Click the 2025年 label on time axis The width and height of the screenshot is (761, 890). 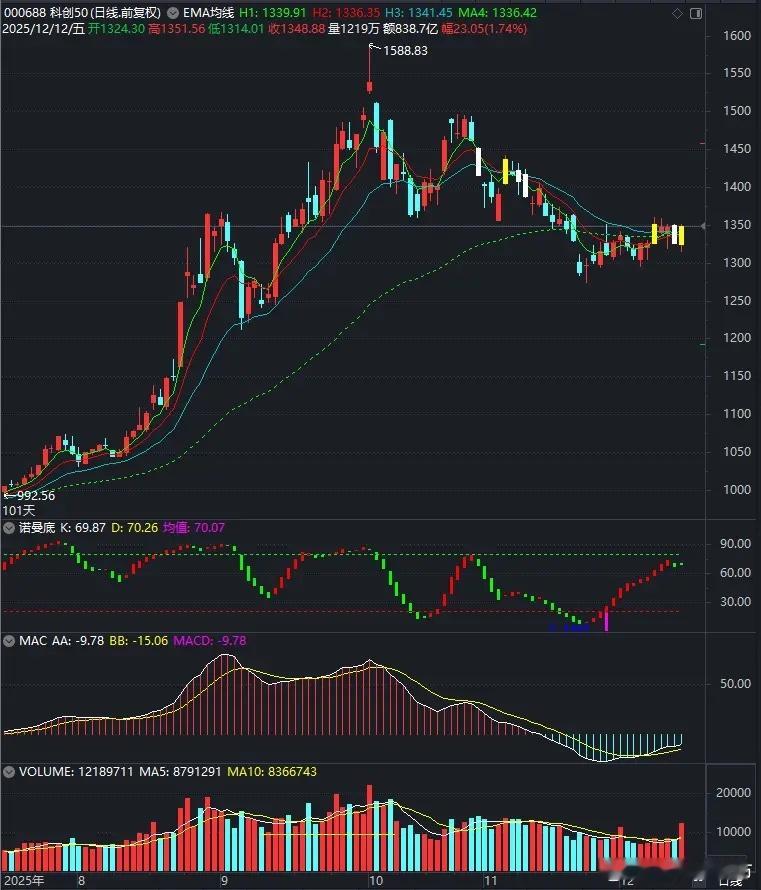pos(24,880)
